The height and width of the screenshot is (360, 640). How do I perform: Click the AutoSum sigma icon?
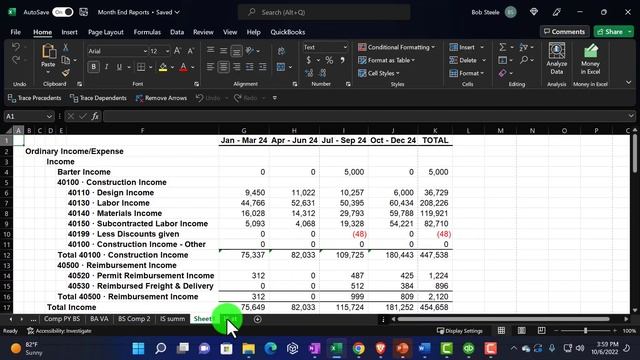(502, 47)
